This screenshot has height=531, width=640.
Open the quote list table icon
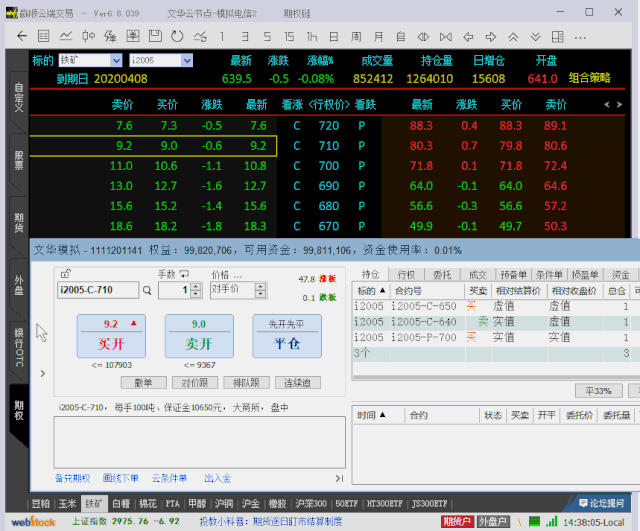(x=43, y=36)
